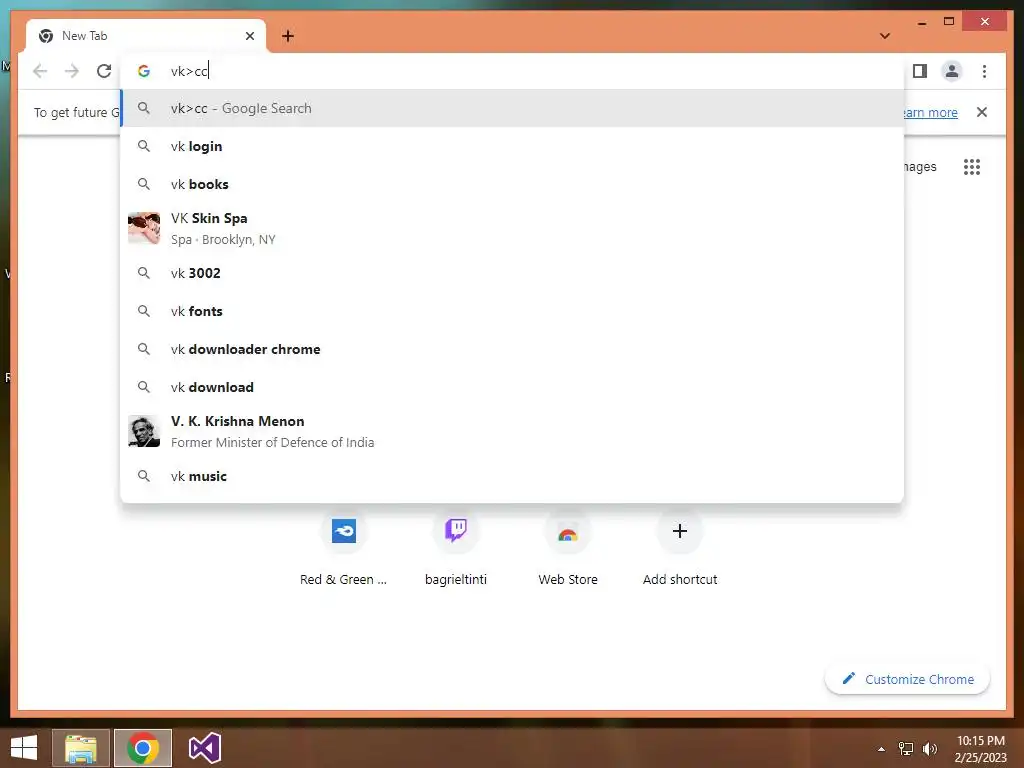Open the V. K. Krishna Menon suggestion
Viewport: 1024px width, 768px height.
point(513,432)
